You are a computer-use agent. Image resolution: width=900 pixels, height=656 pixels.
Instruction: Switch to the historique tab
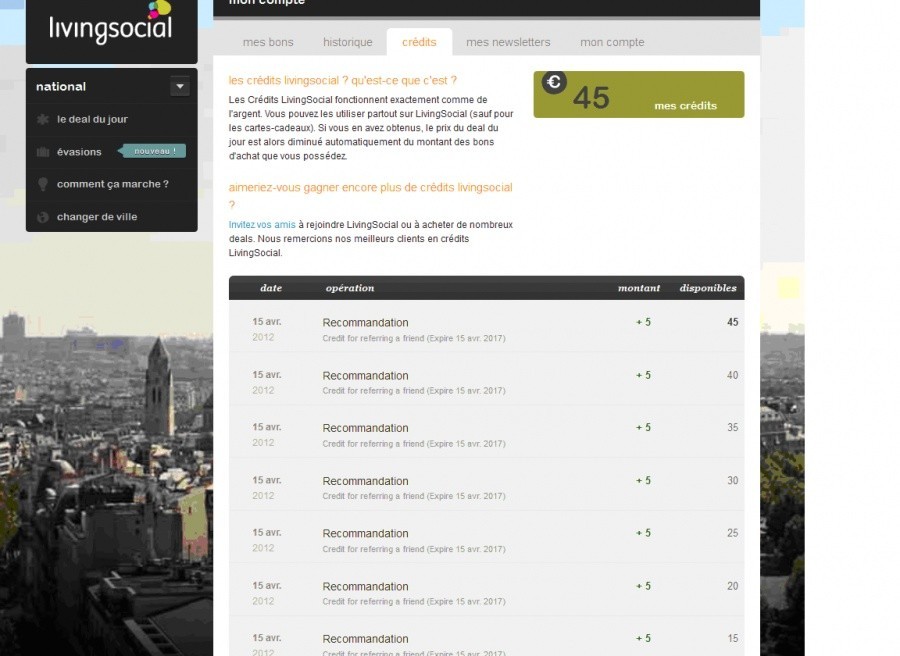[x=347, y=42]
